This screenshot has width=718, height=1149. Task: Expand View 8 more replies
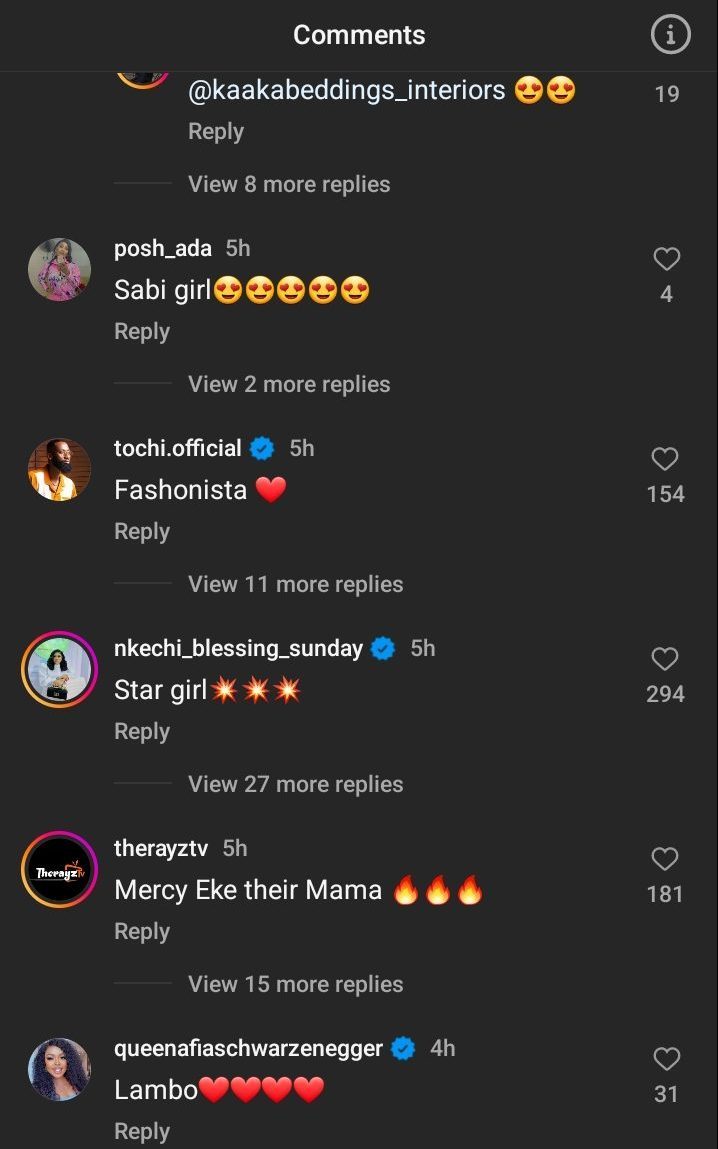coord(289,184)
